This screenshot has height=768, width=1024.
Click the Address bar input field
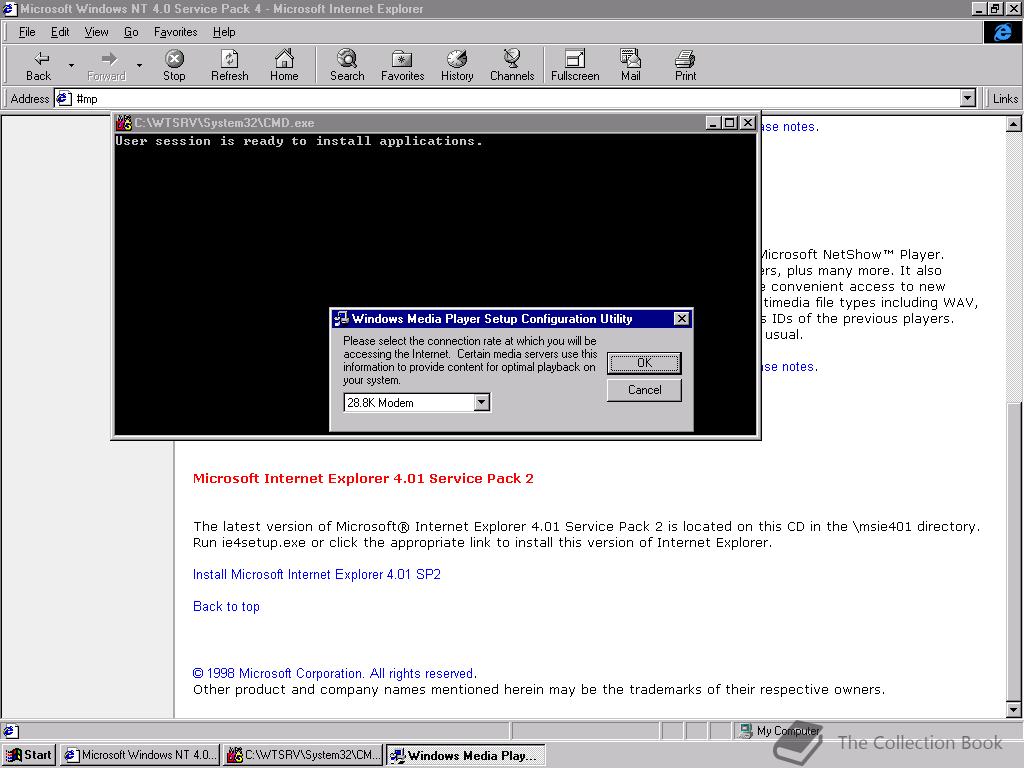point(516,99)
